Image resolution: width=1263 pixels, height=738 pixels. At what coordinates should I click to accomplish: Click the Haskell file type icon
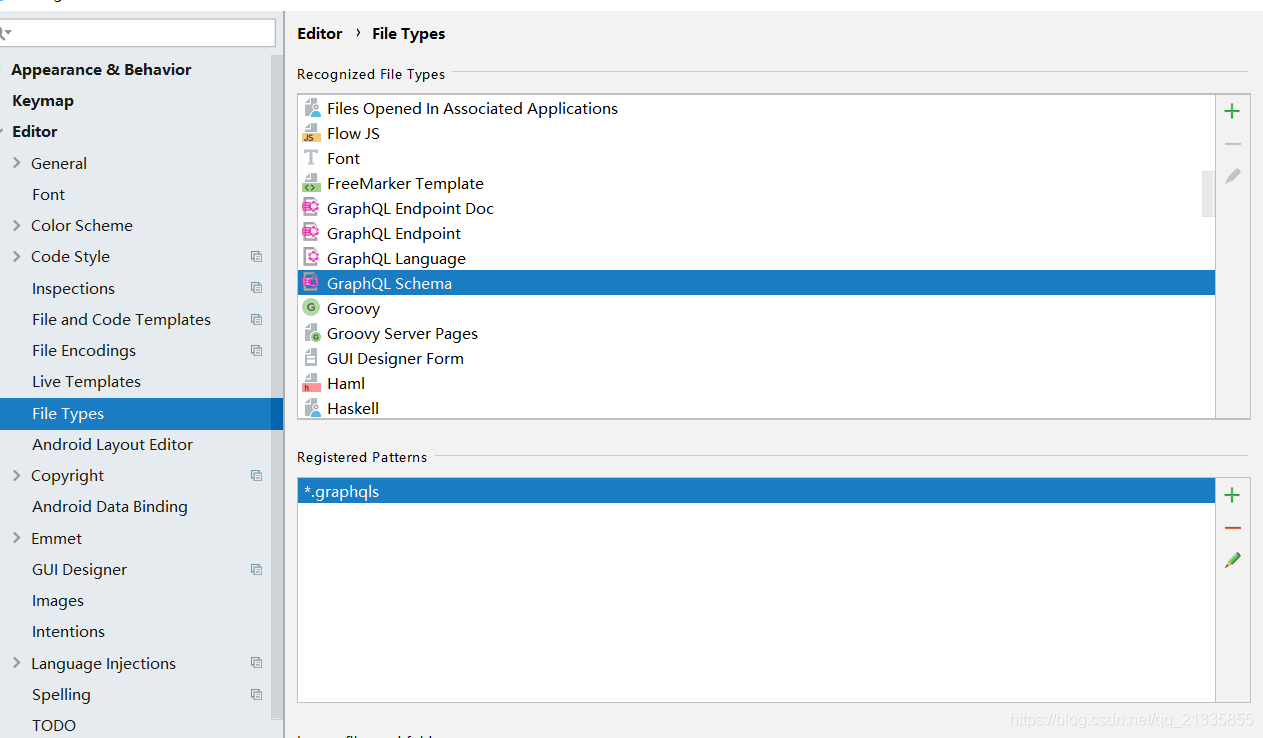(x=311, y=408)
